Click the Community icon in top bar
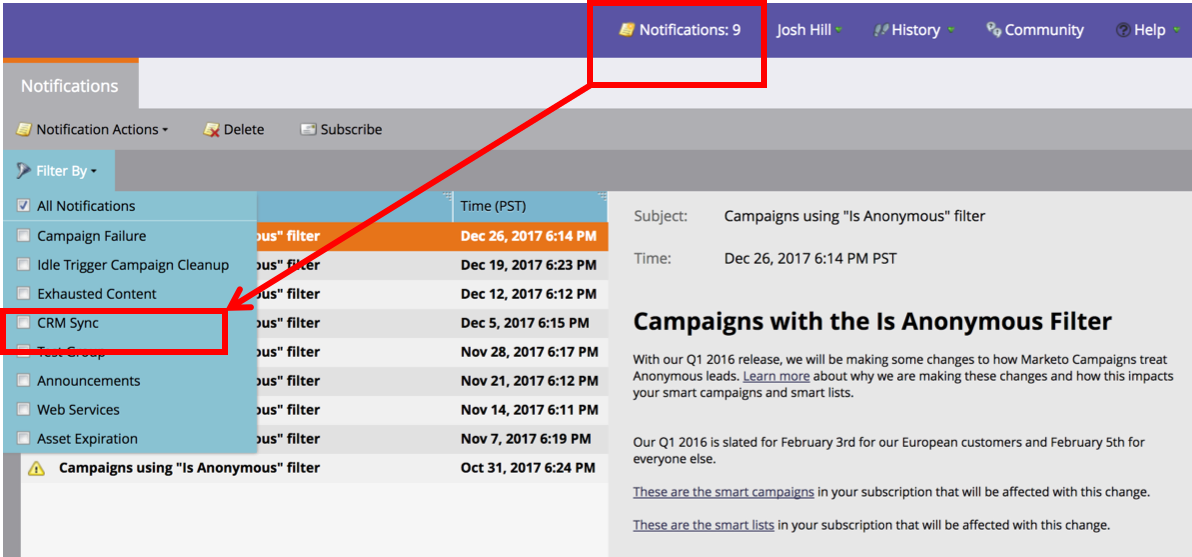Screen dimensions: 1192x557 click(994, 30)
